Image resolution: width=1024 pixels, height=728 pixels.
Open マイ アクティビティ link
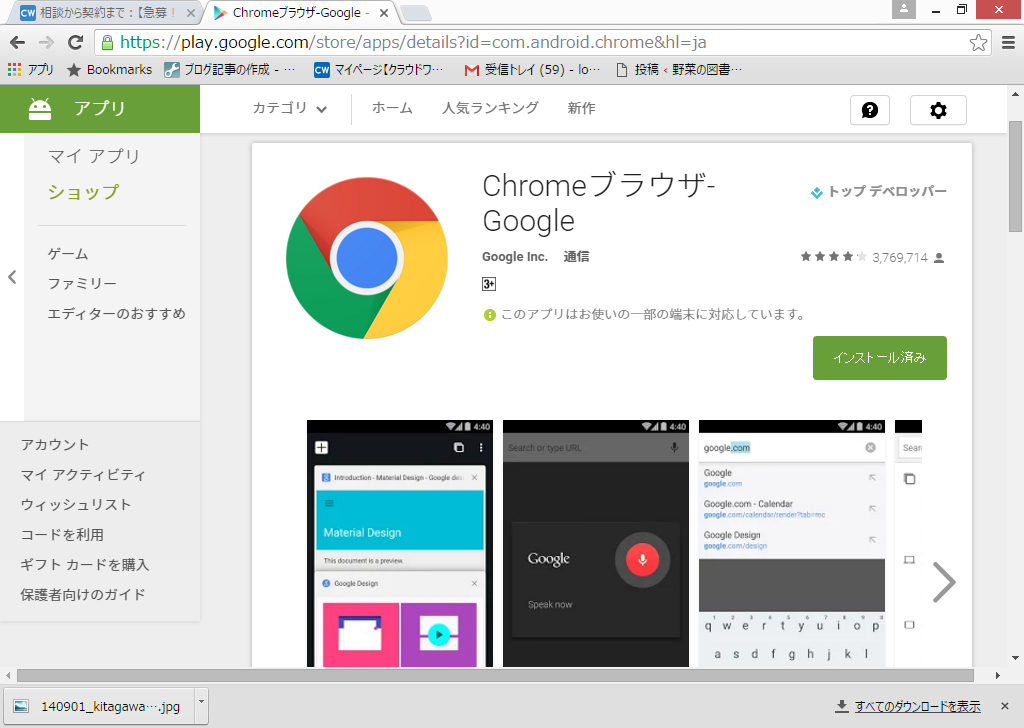click(x=83, y=475)
